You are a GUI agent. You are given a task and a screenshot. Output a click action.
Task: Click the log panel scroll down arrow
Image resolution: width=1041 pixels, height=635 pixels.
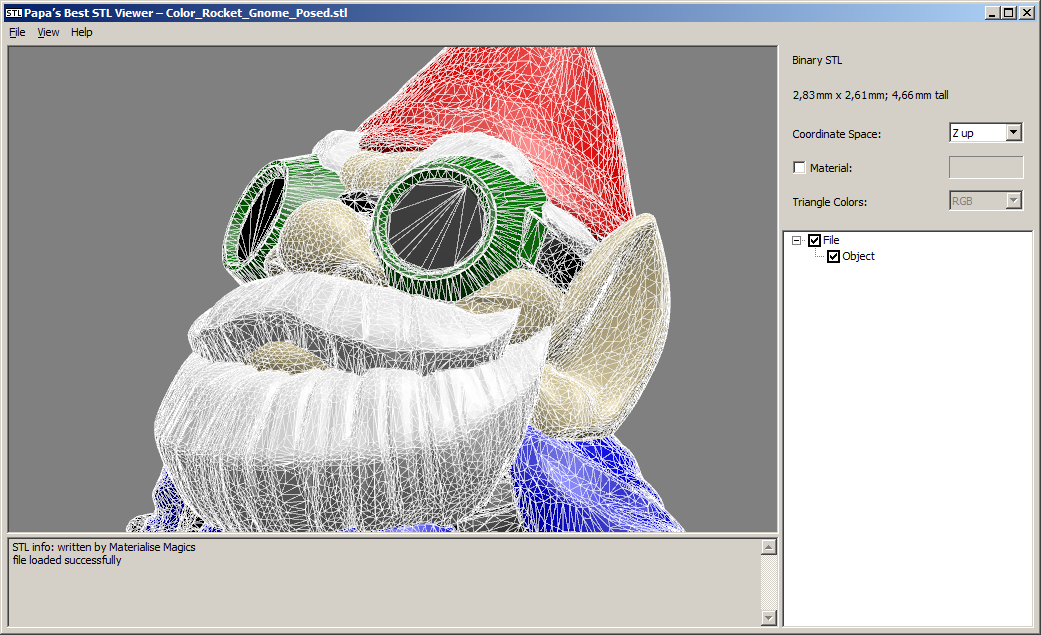[768, 618]
